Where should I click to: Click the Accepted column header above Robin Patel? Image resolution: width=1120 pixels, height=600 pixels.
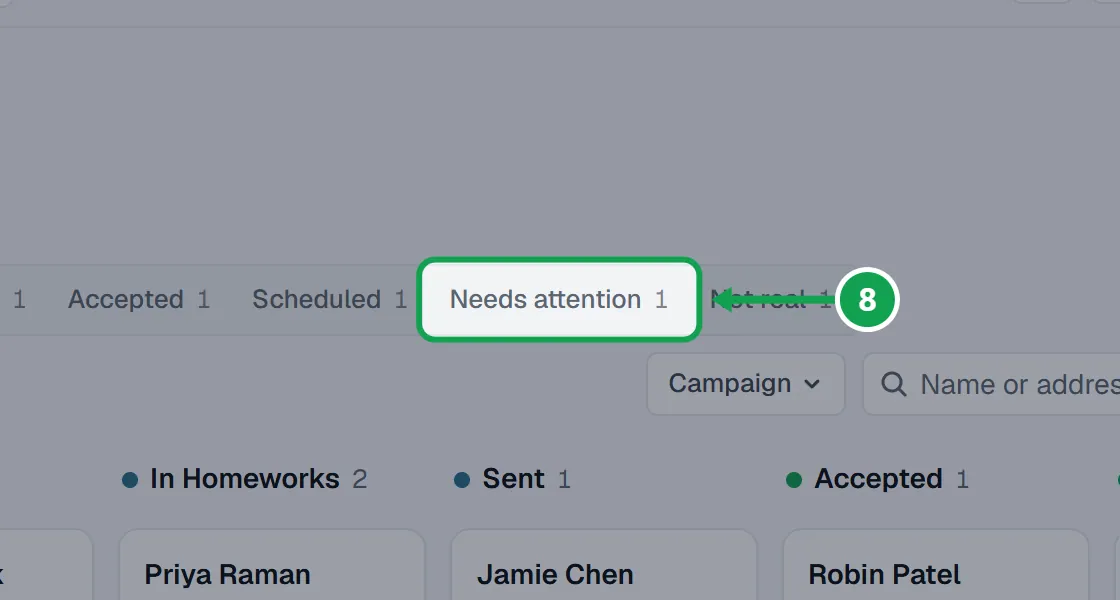[x=879, y=479]
